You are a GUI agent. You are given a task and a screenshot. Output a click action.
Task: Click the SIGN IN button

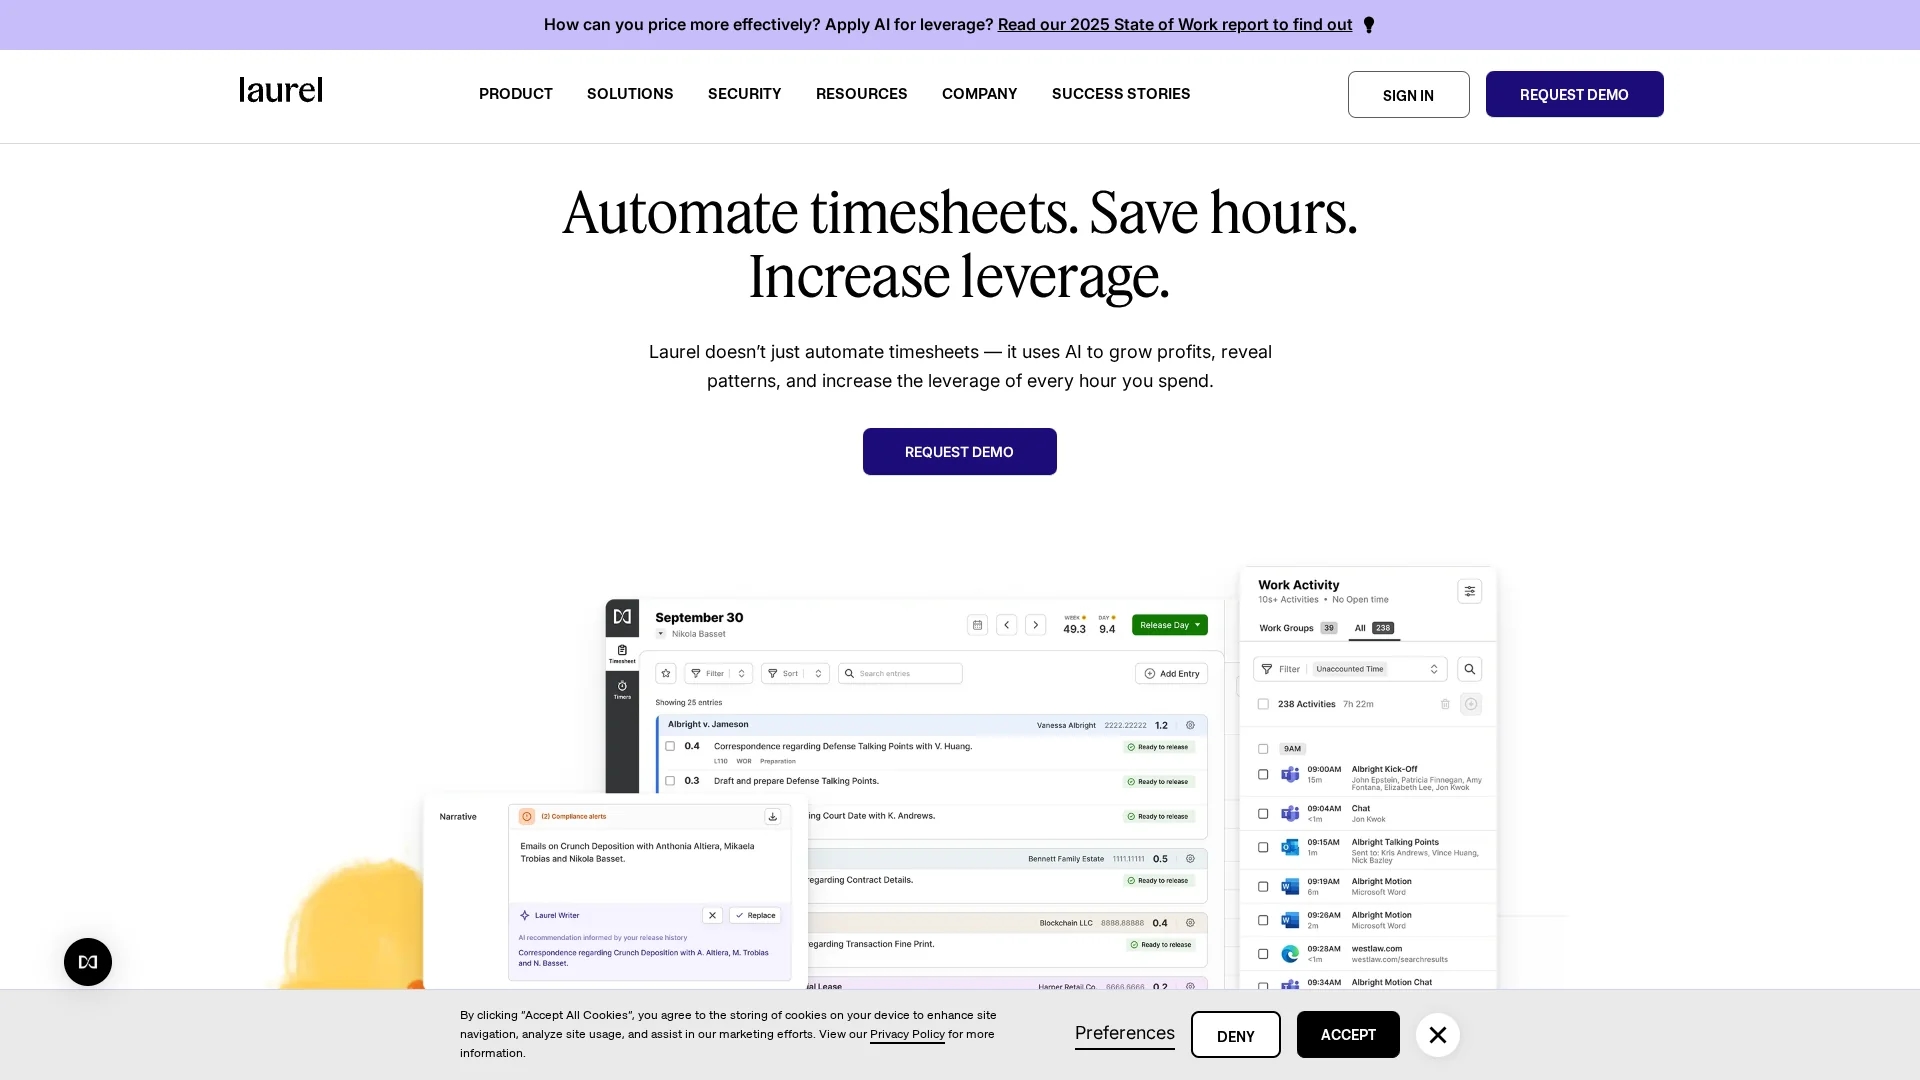click(x=1409, y=94)
